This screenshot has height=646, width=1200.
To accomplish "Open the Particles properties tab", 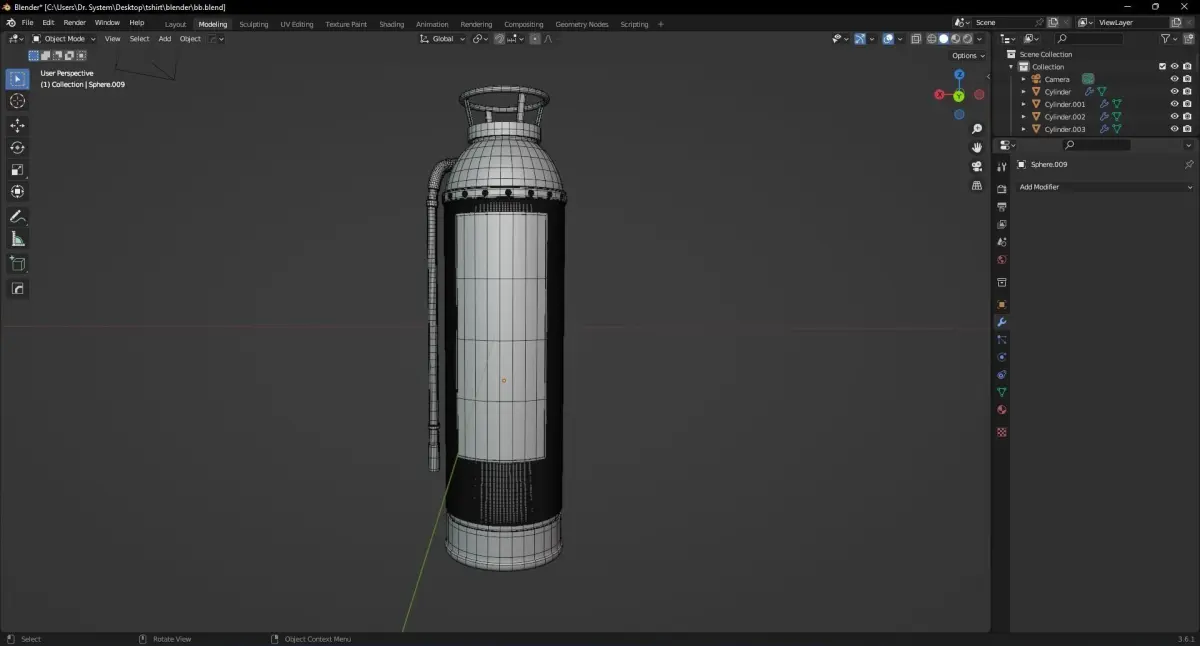I will [1001, 340].
